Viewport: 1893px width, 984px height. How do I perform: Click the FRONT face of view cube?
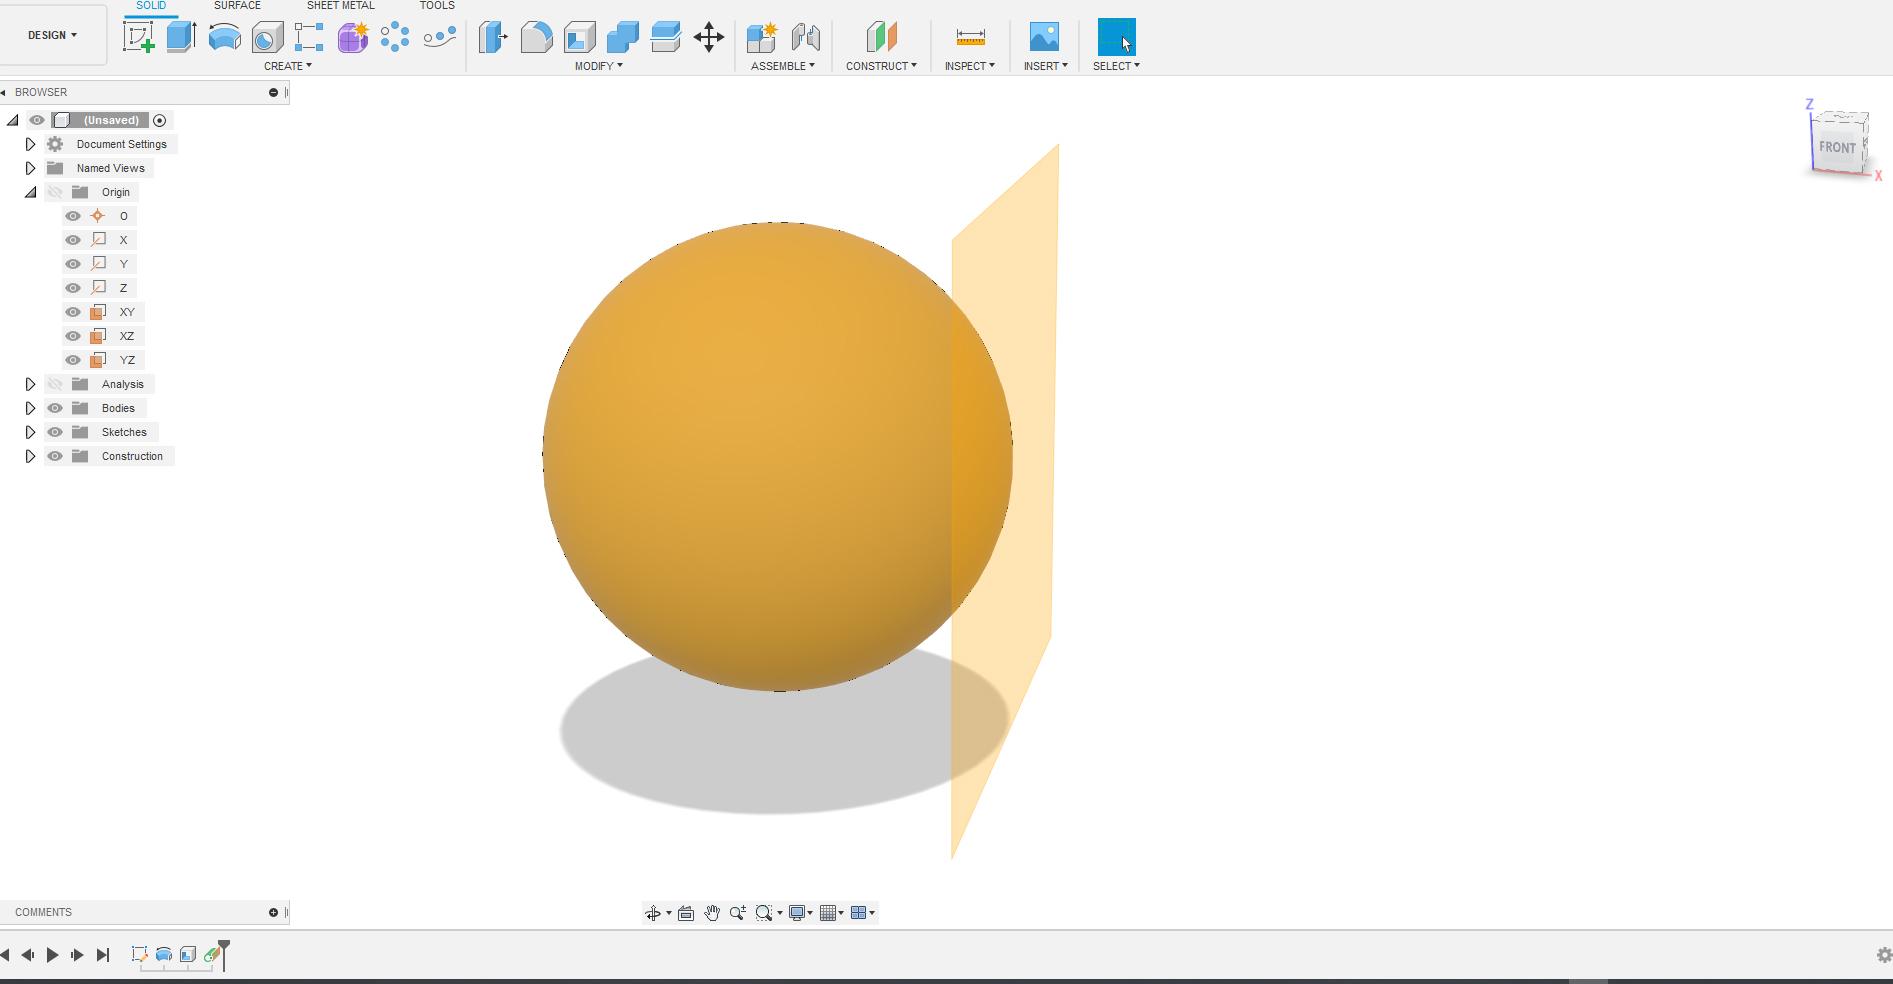pyautogui.click(x=1837, y=147)
